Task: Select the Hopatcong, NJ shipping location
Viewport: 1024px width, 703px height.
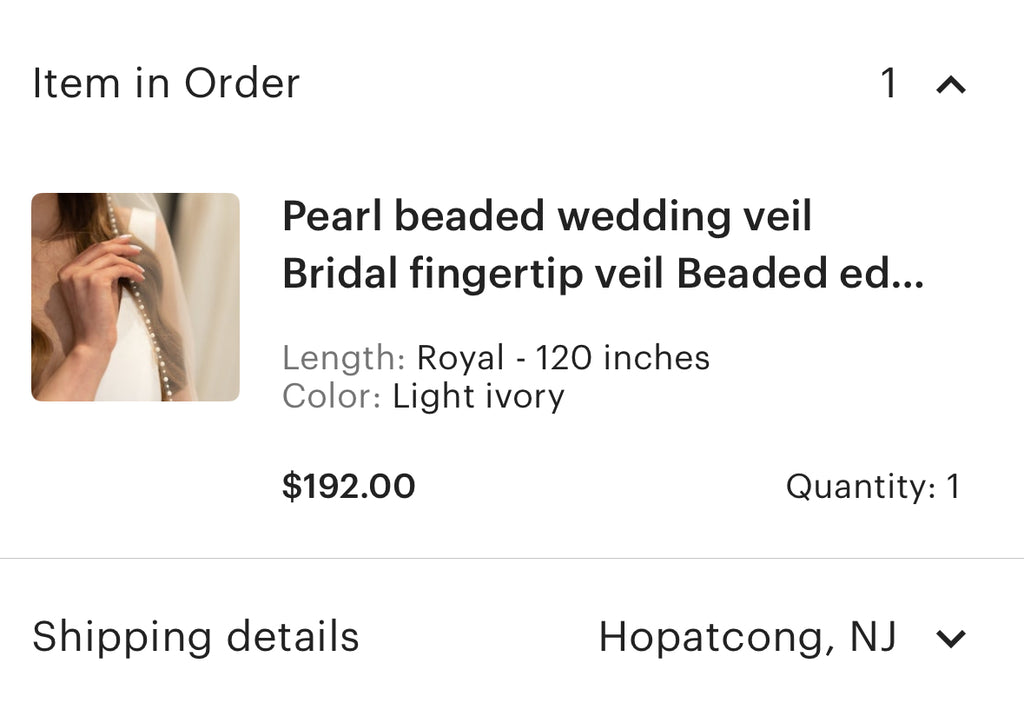Action: [747, 637]
